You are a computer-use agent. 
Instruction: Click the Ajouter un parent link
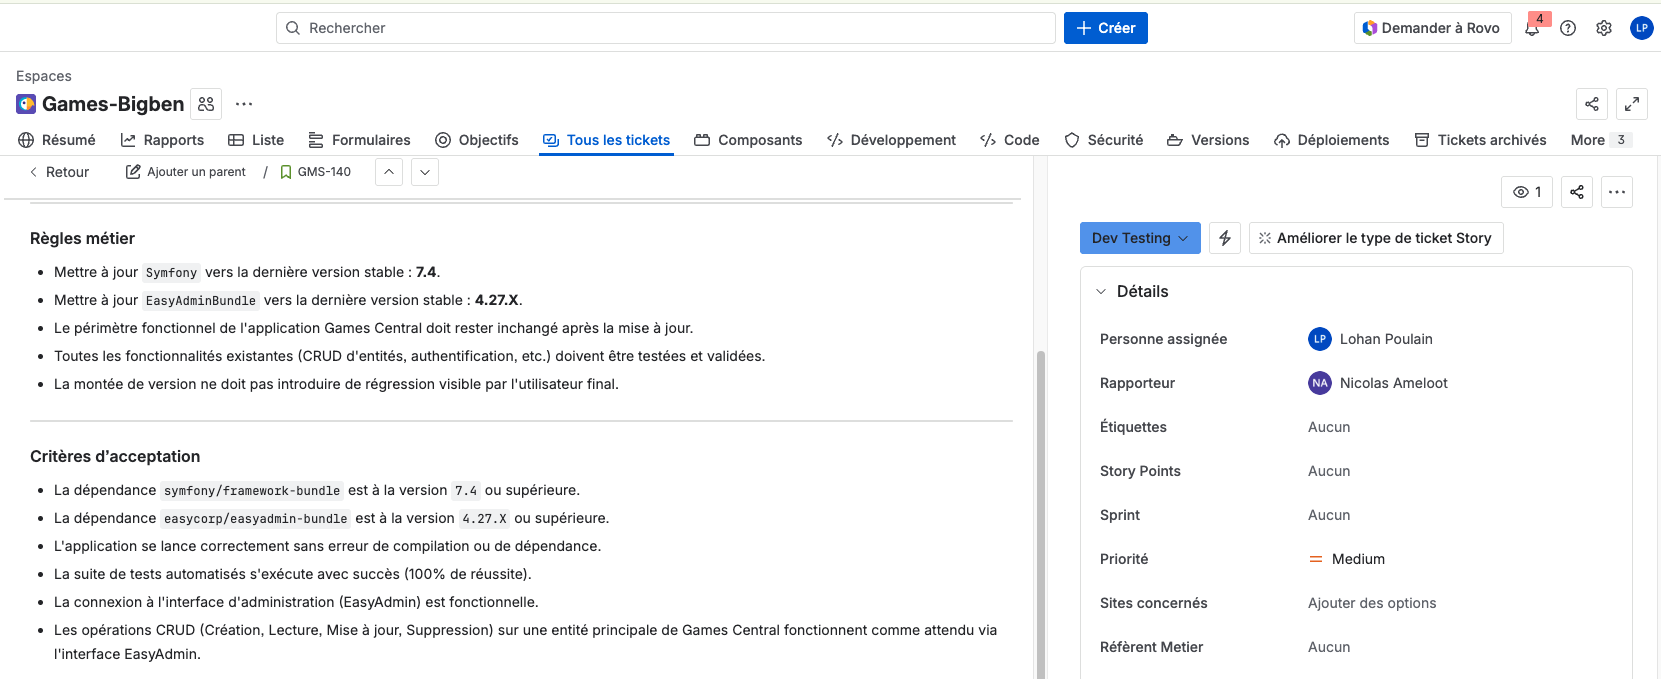click(186, 172)
